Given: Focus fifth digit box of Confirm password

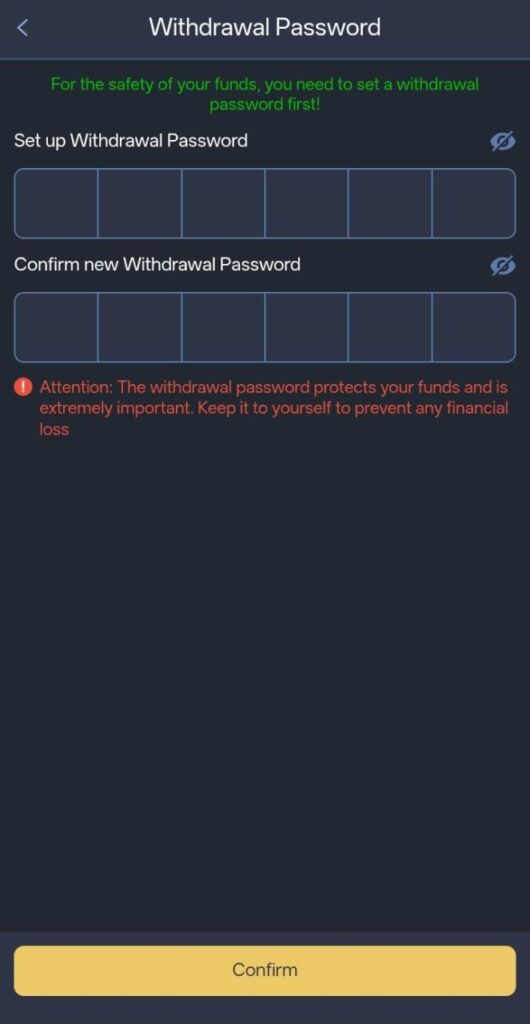Looking at the screenshot, I should click(x=390, y=327).
